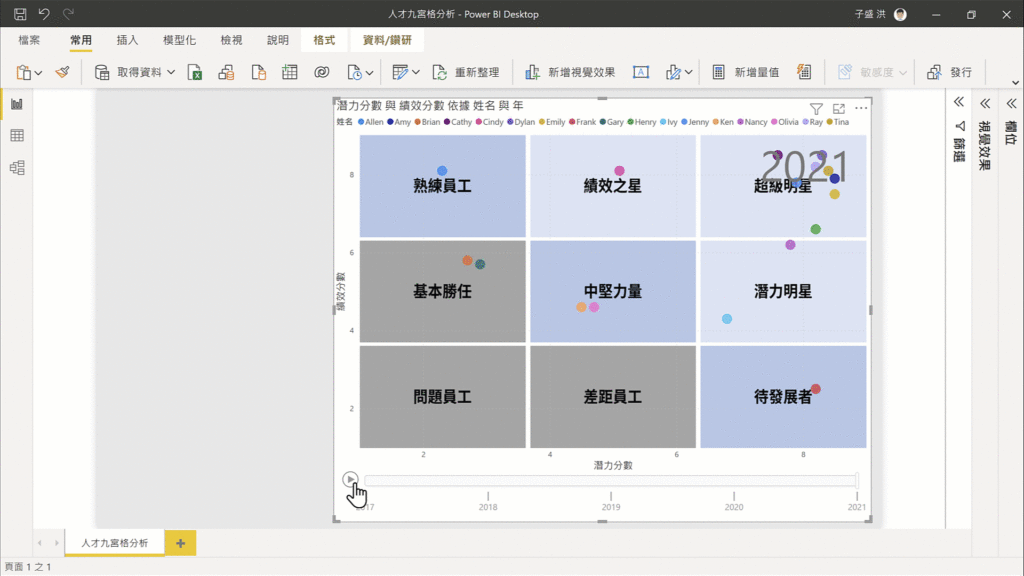Click the red data point in 待發展者
This screenshot has height=576, width=1024.
click(816, 389)
